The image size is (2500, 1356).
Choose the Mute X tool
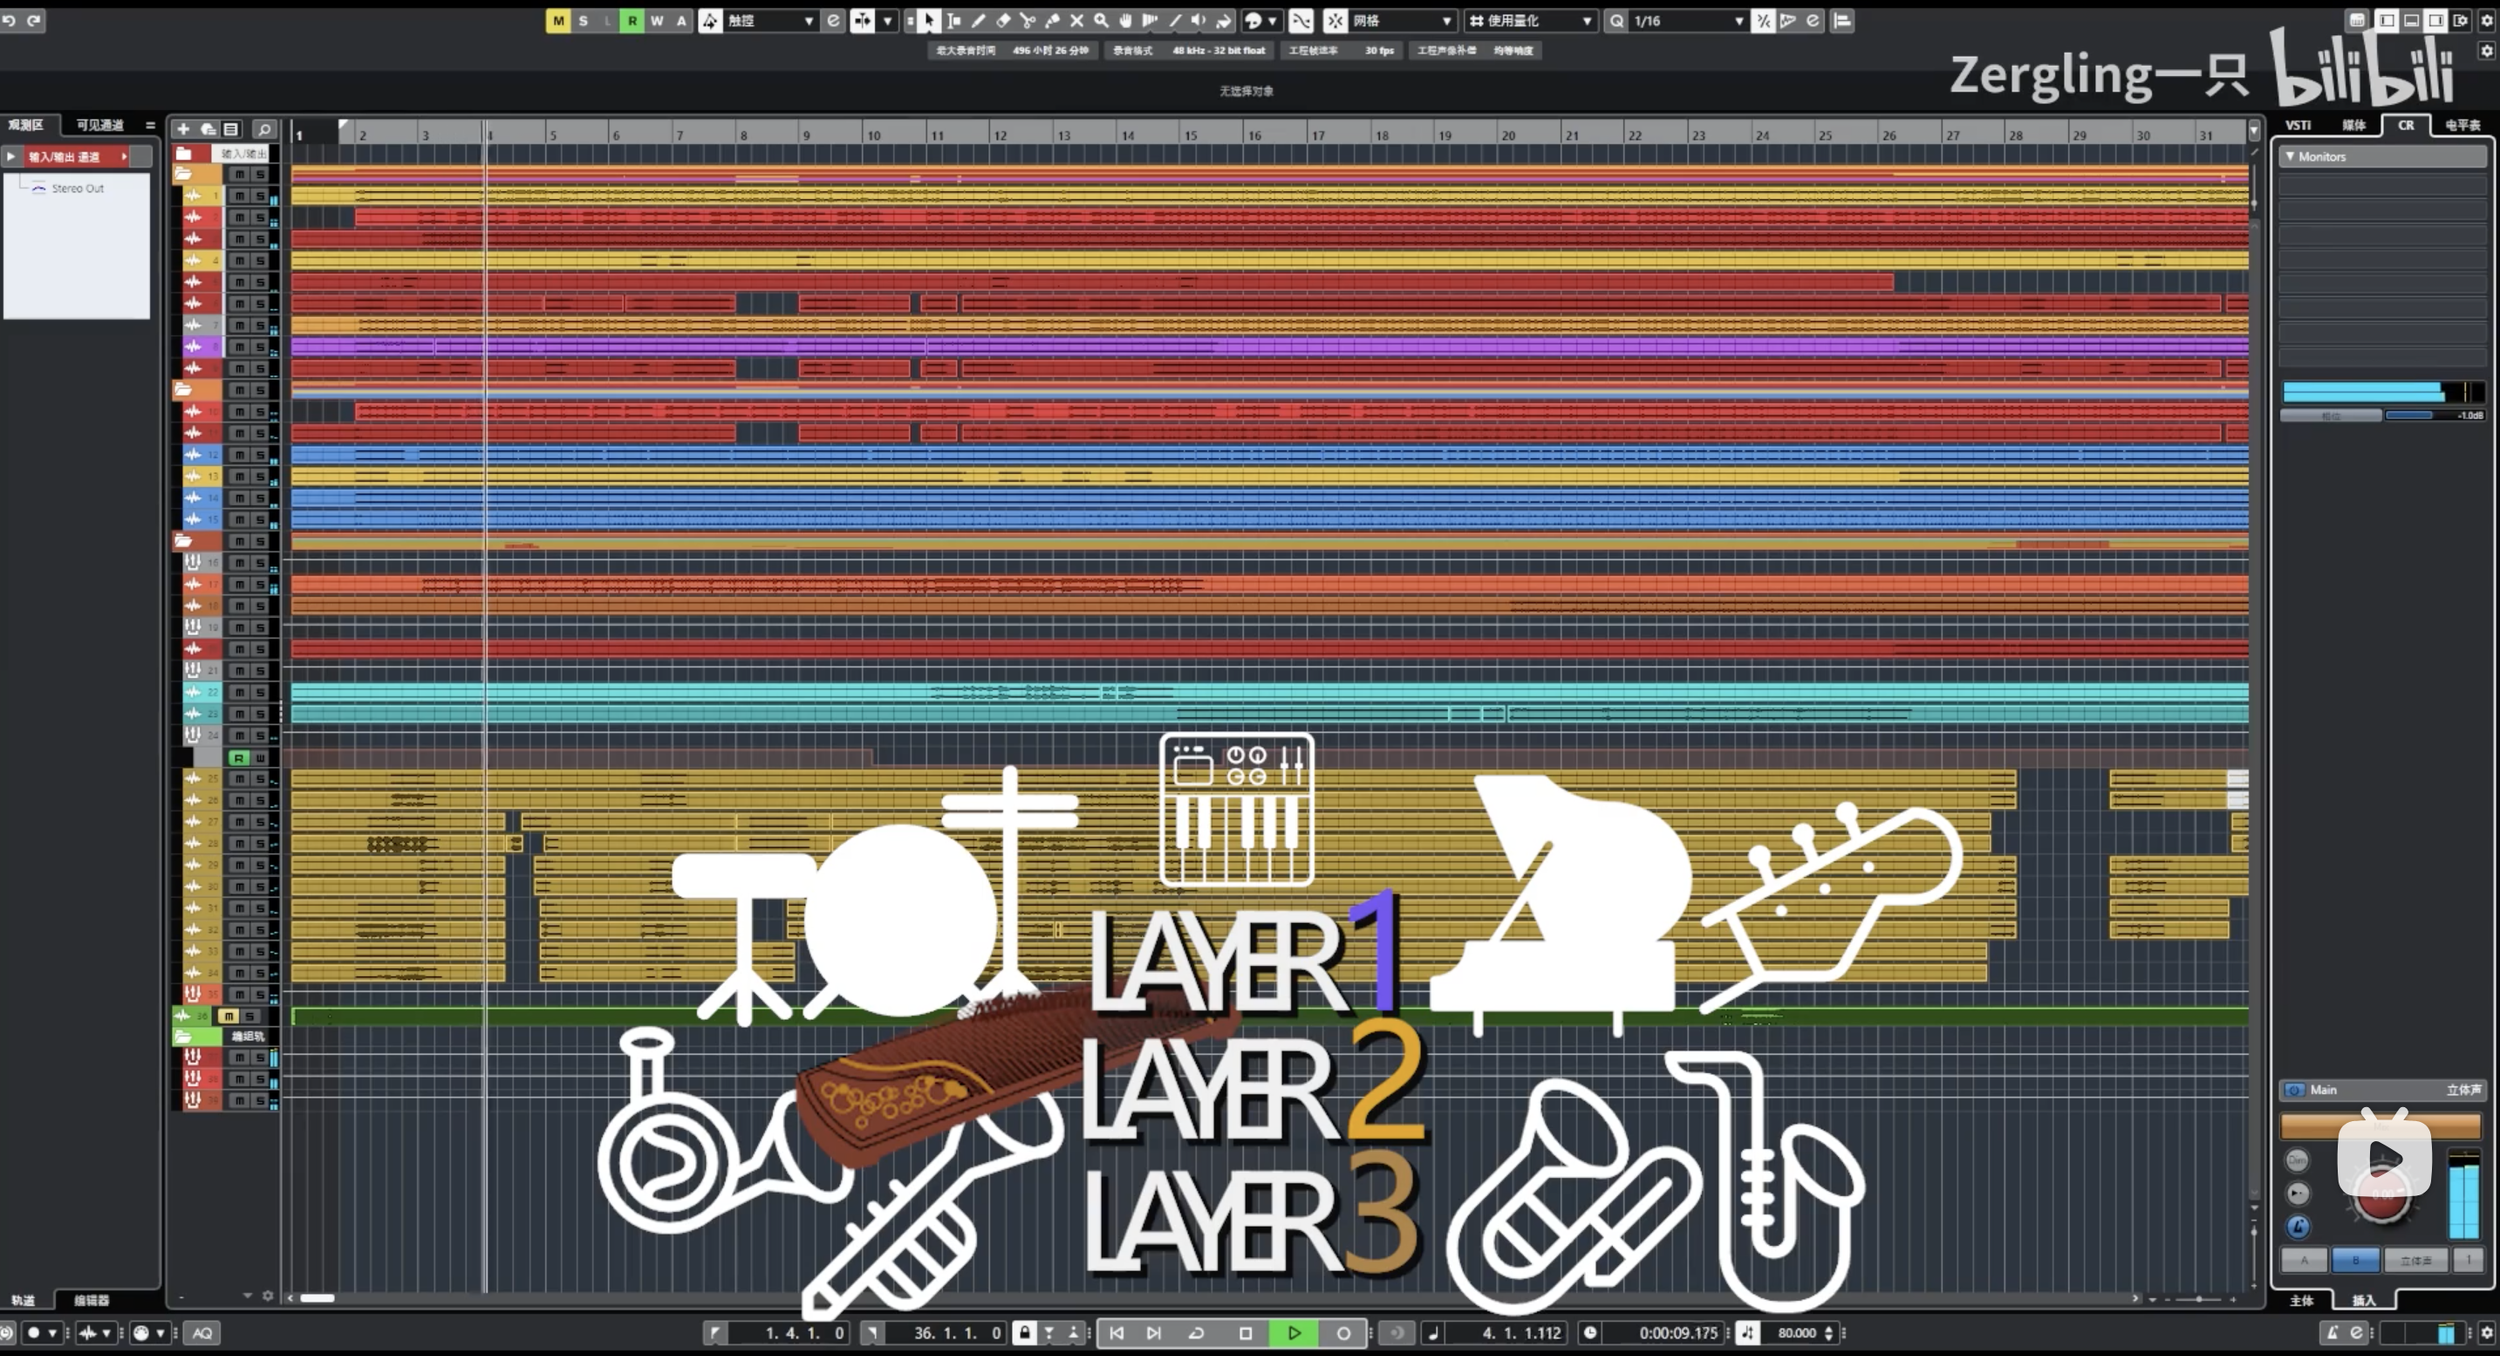pyautogui.click(x=1077, y=21)
